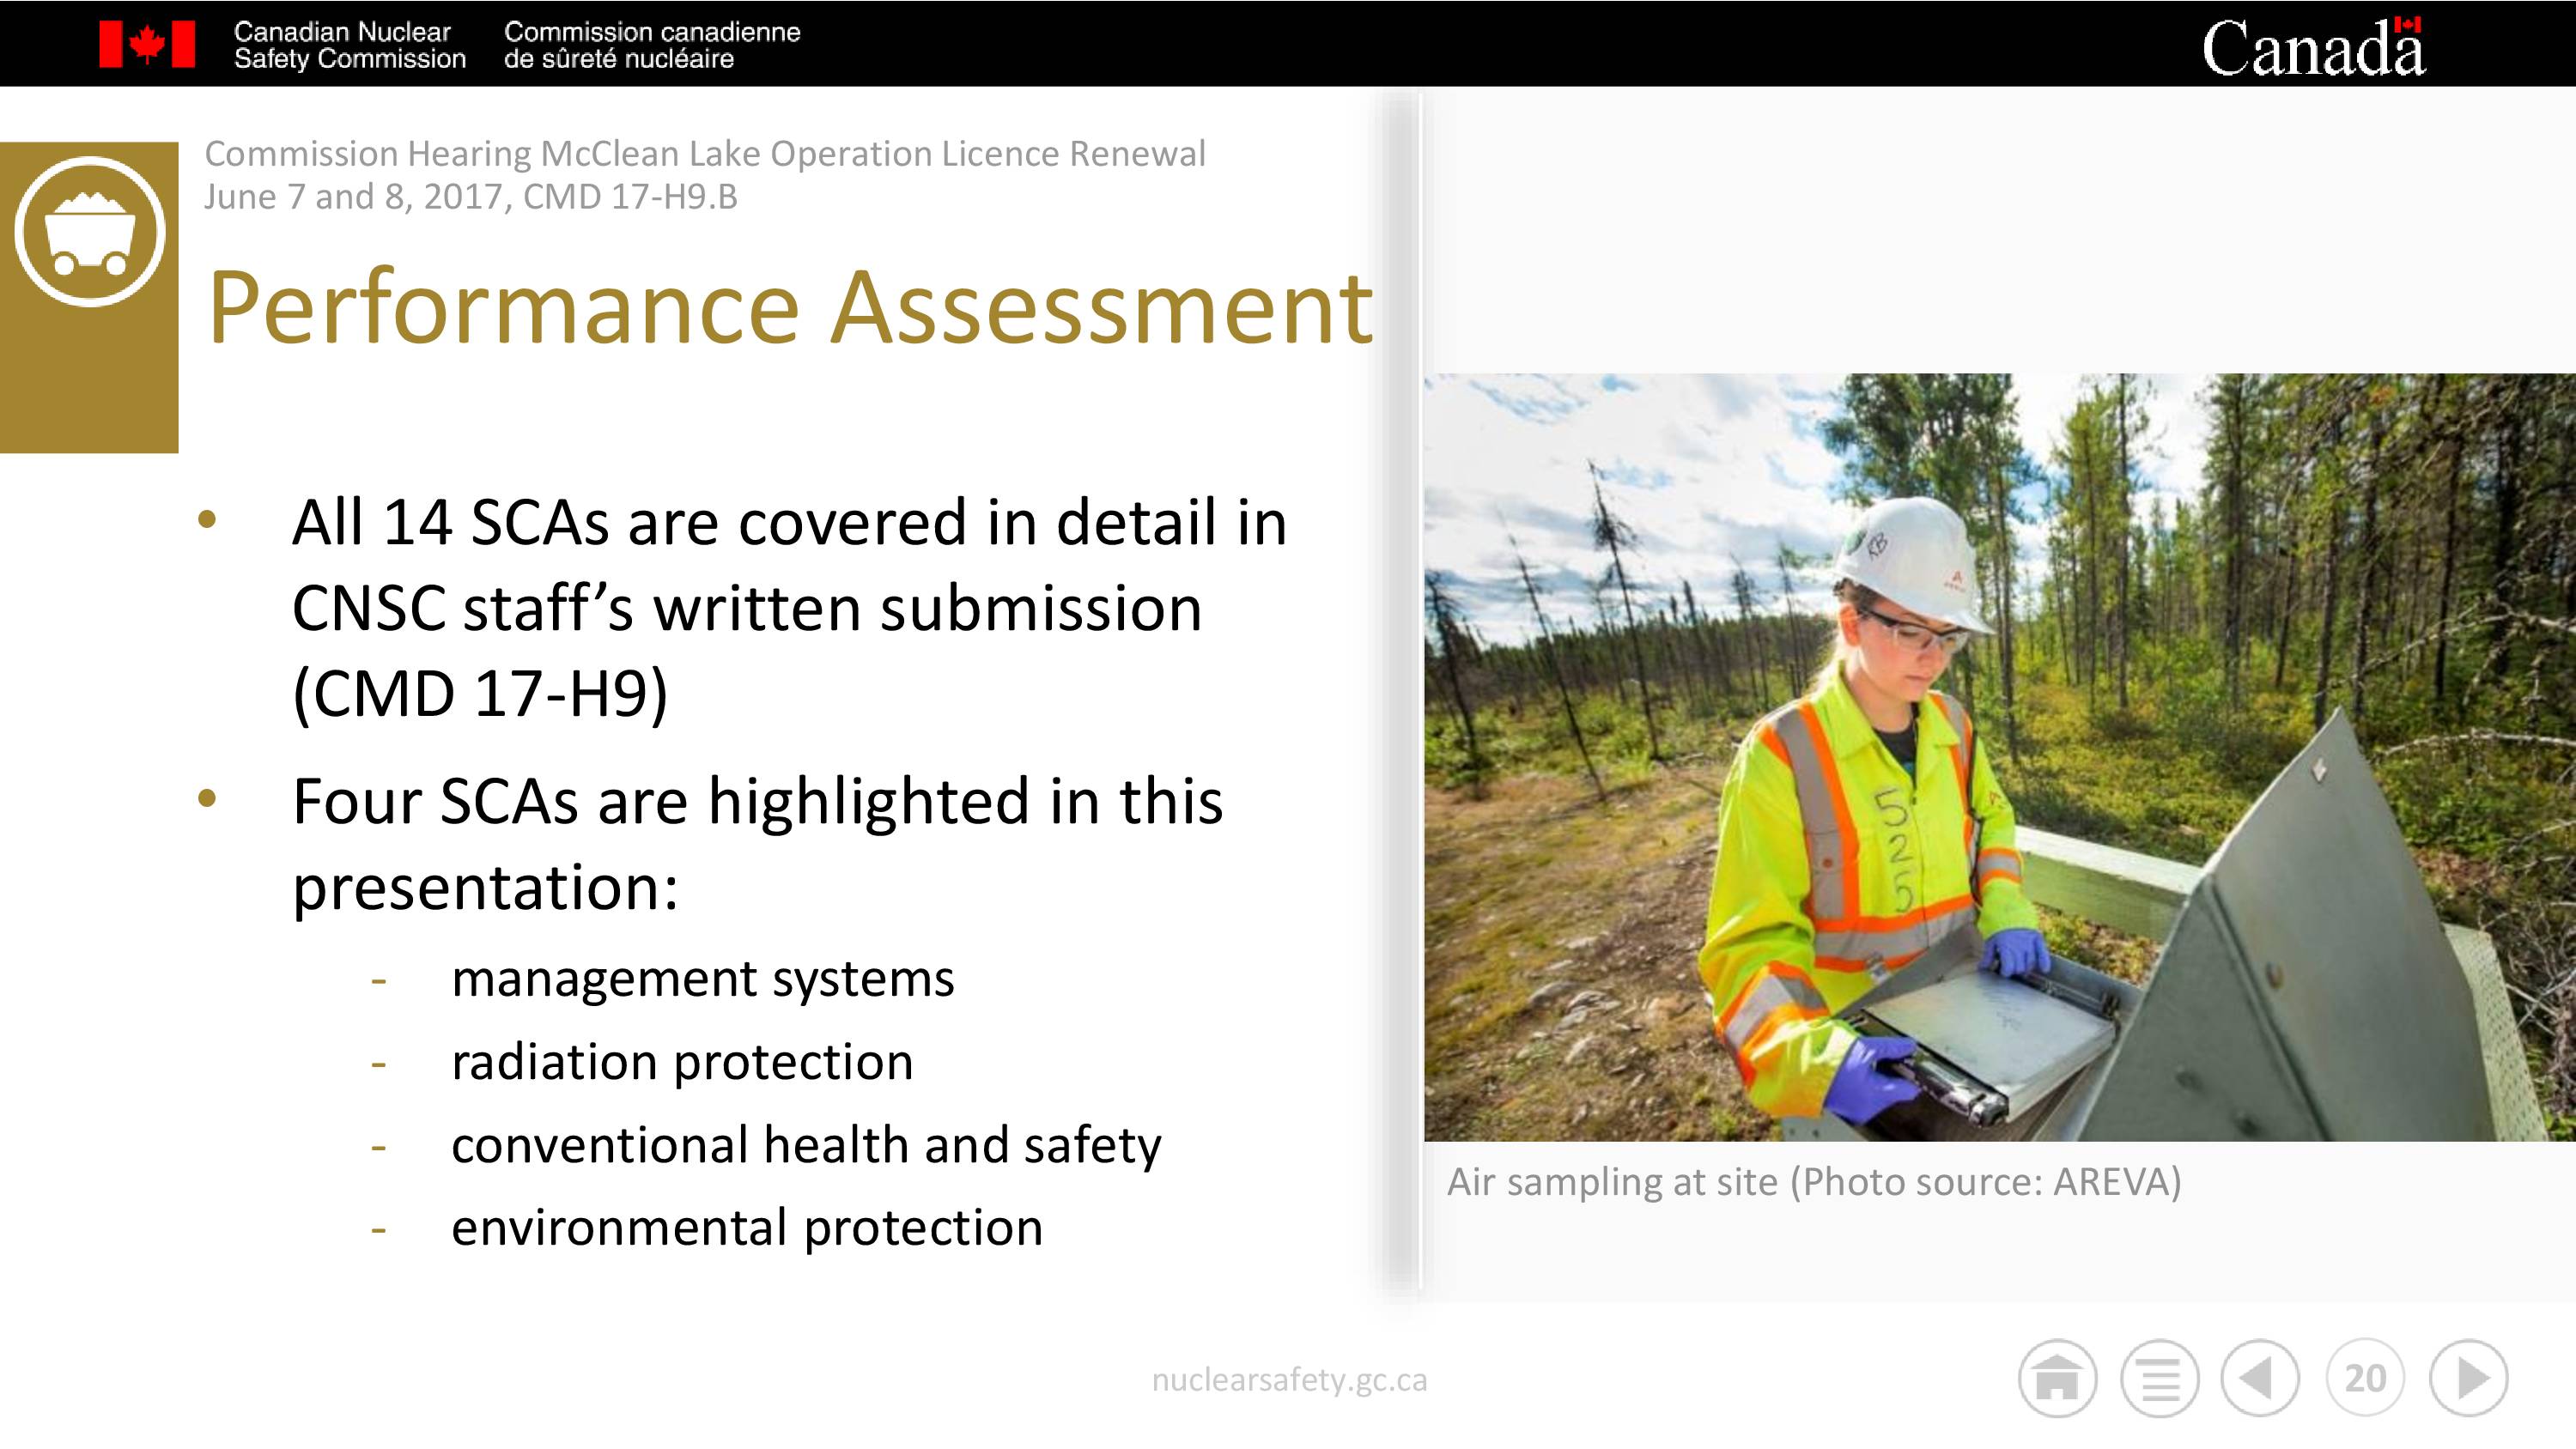This screenshot has height=1449, width=2576.
Task: Select the 'radiation protection' bullet
Action: tap(682, 1061)
